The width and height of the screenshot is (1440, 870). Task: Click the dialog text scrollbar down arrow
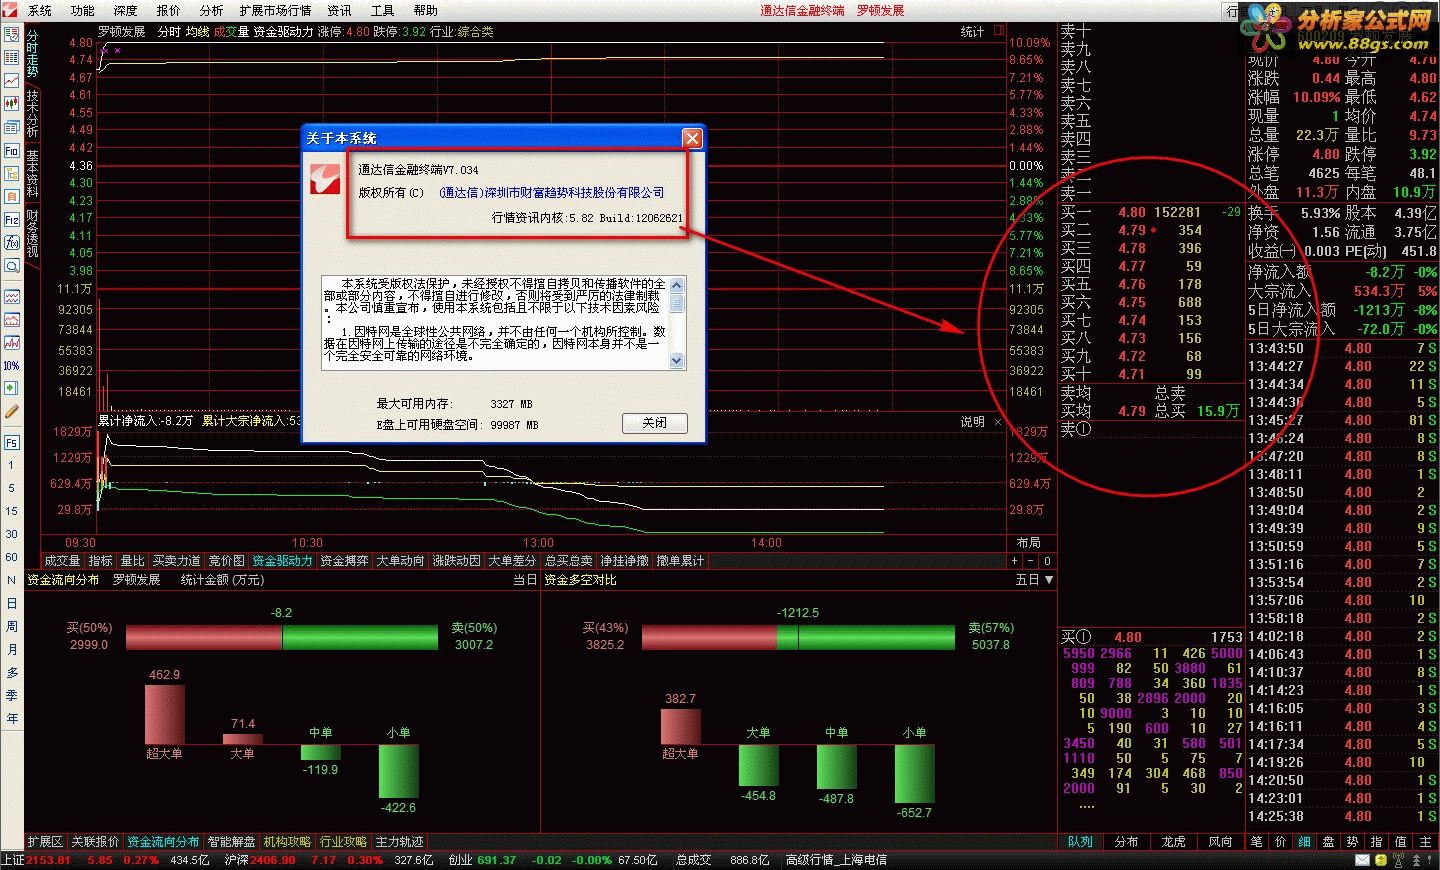(x=677, y=361)
